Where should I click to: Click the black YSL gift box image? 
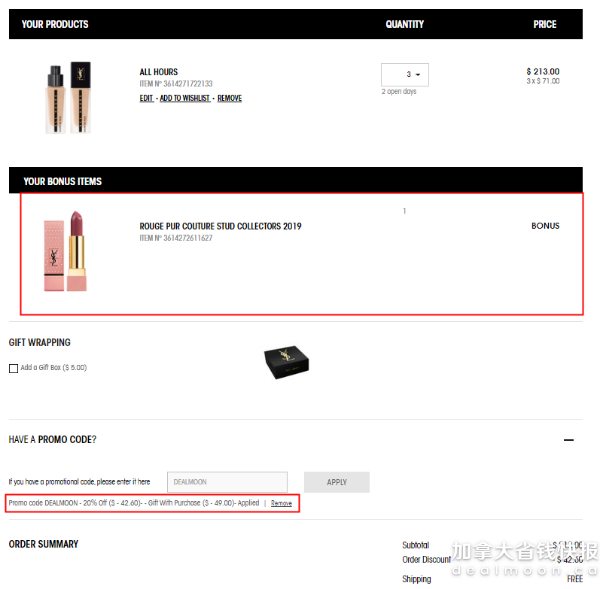(286, 362)
